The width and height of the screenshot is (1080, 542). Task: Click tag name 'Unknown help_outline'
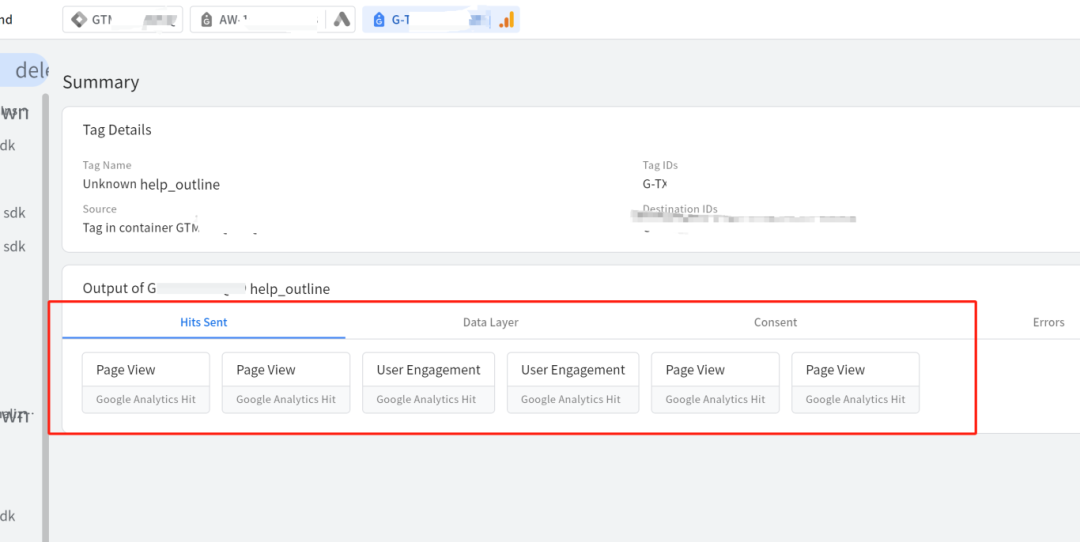tap(151, 185)
